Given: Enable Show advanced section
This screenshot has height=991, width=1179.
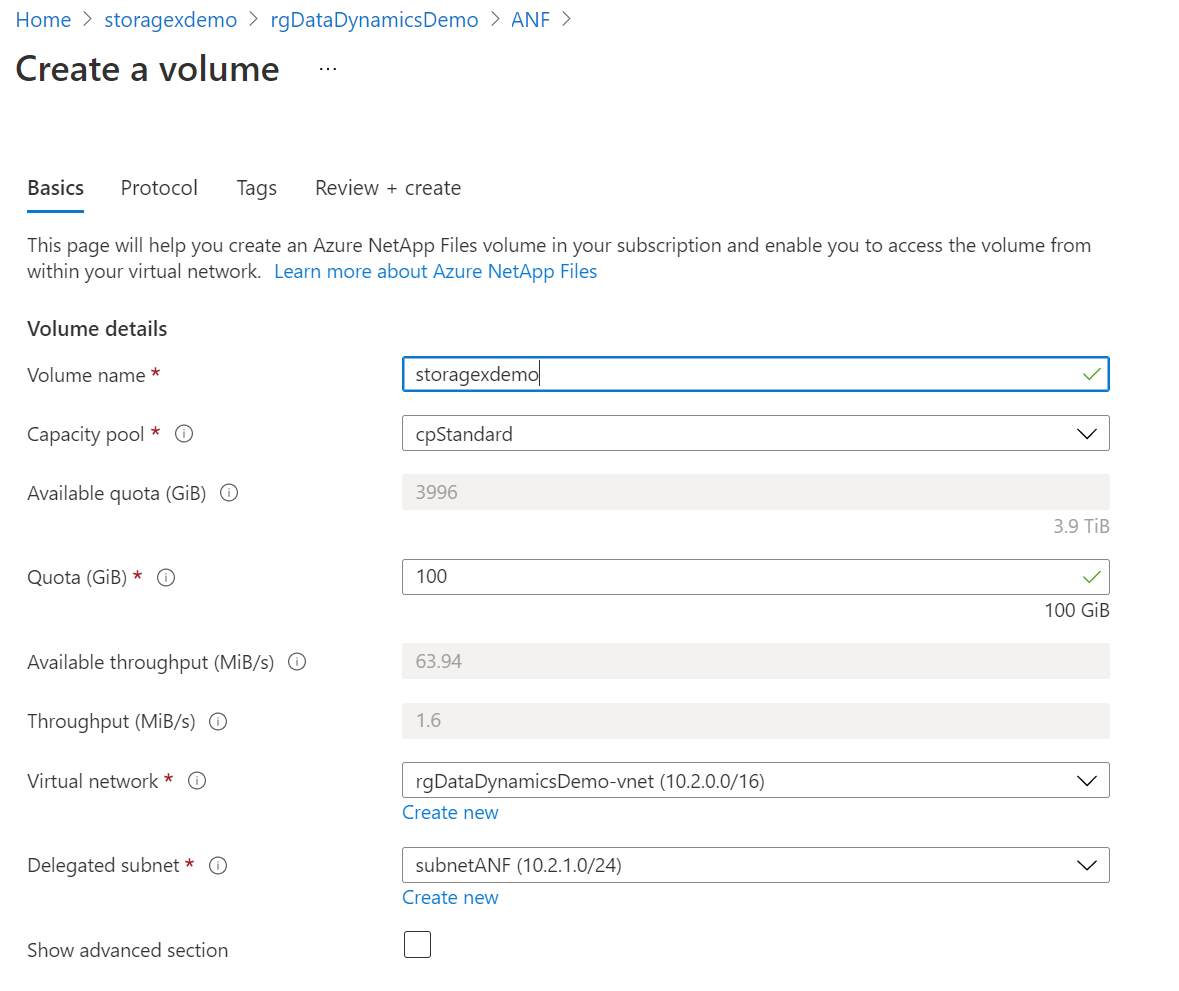Looking at the screenshot, I should click(x=417, y=944).
